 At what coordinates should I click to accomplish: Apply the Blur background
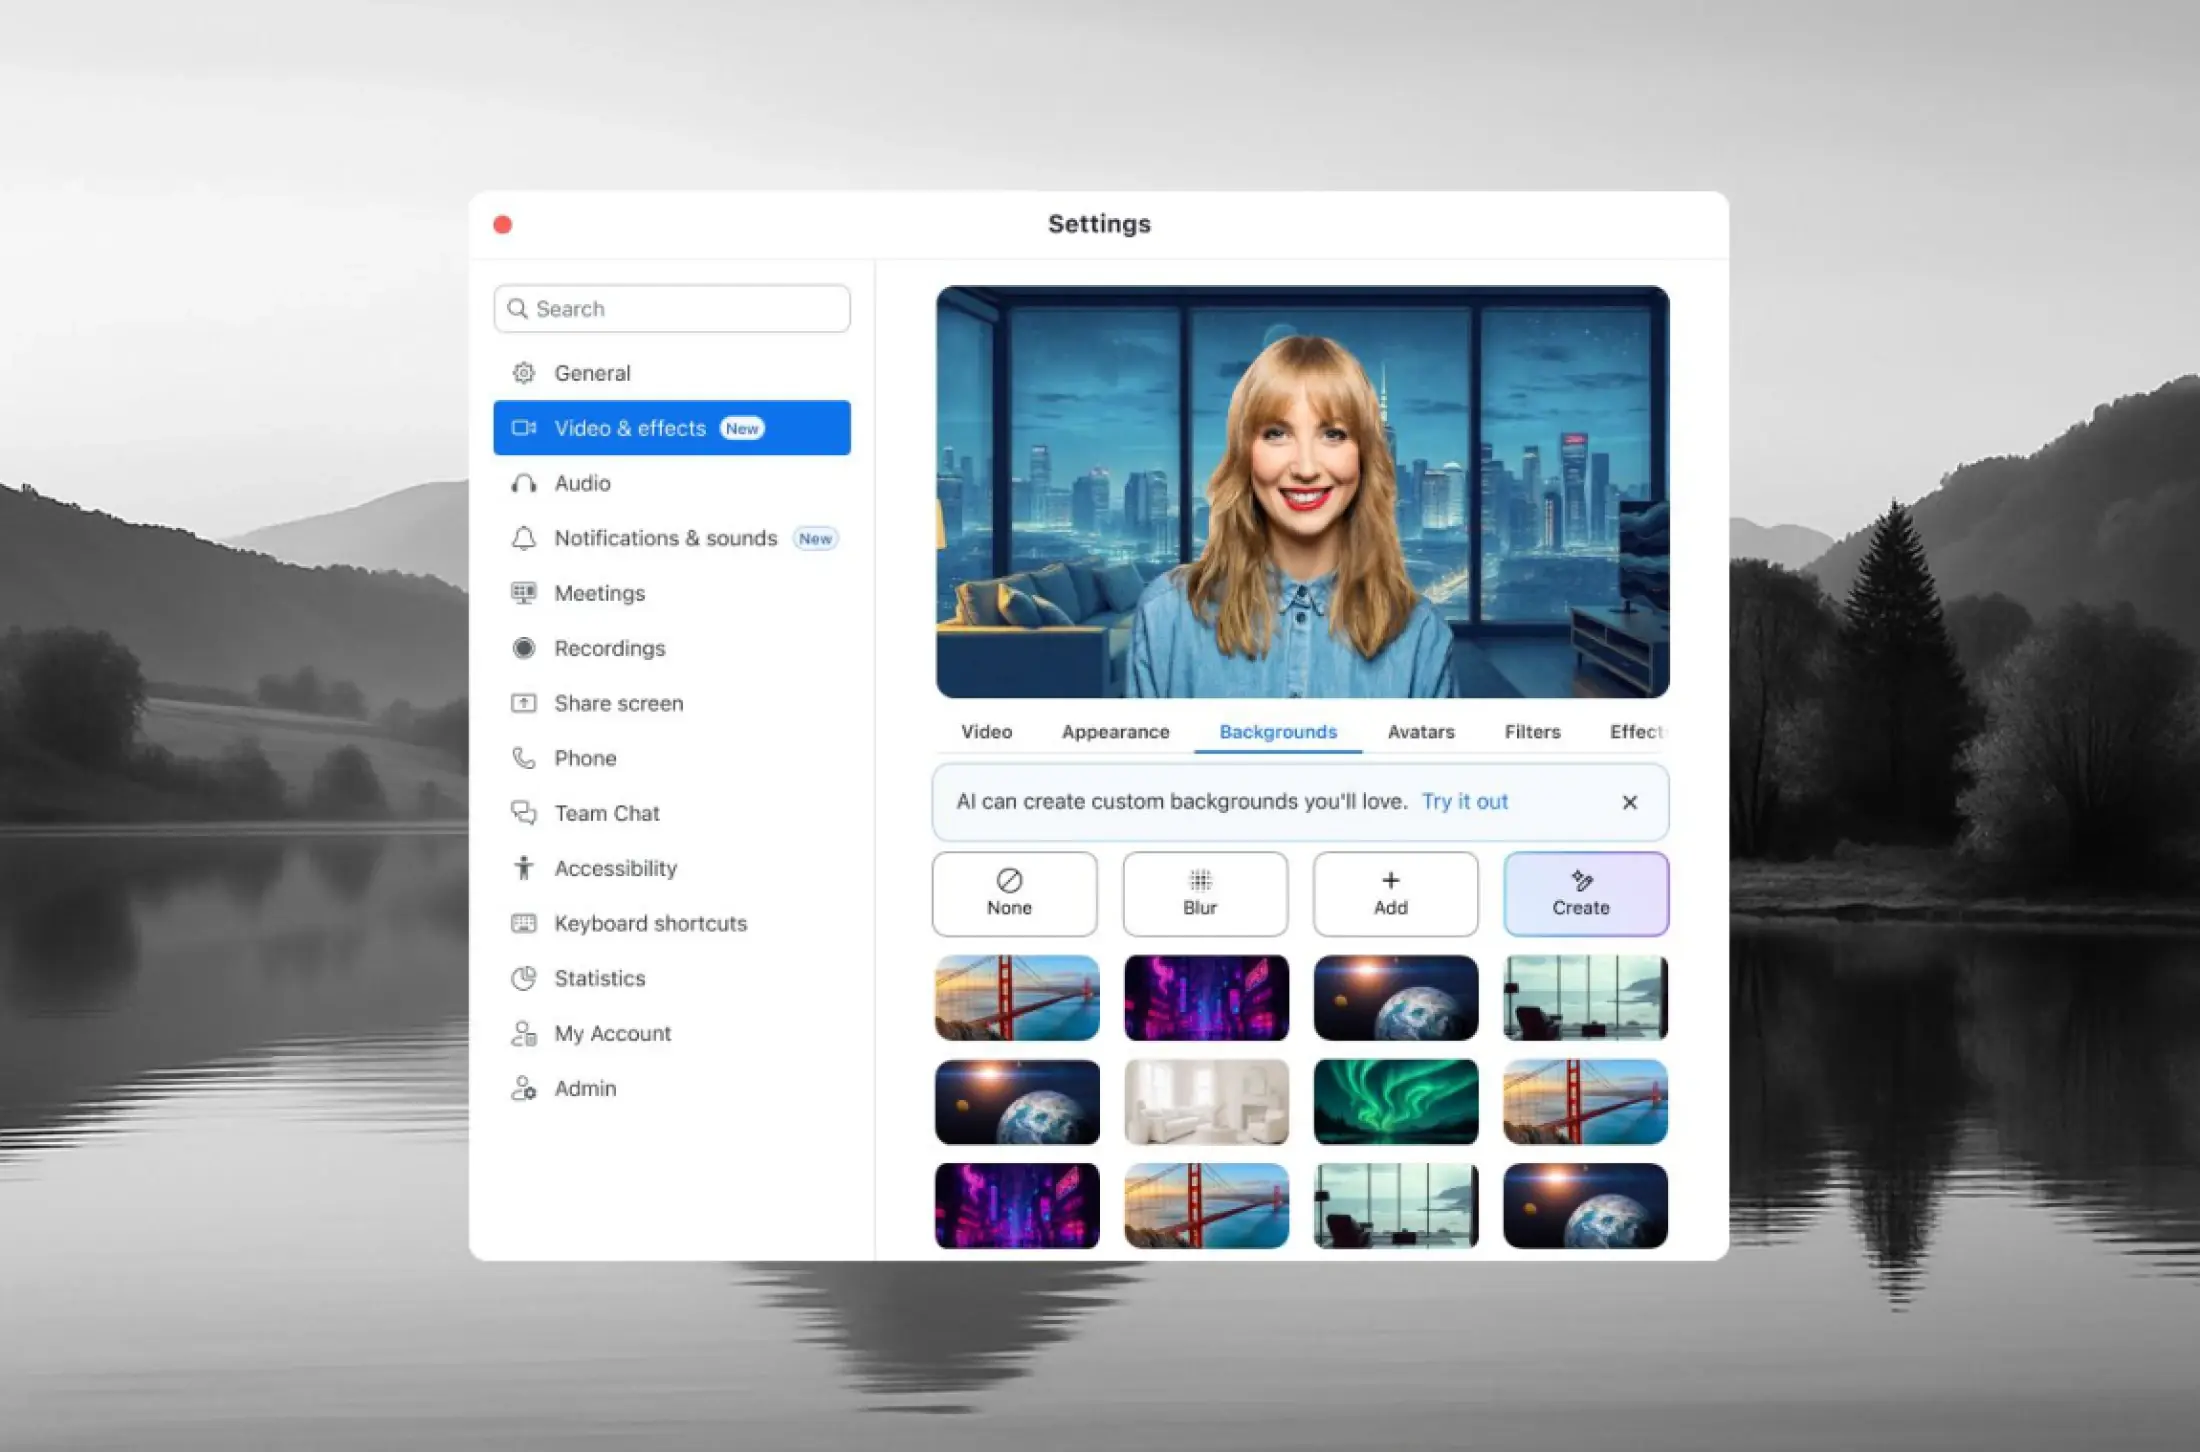click(1205, 894)
